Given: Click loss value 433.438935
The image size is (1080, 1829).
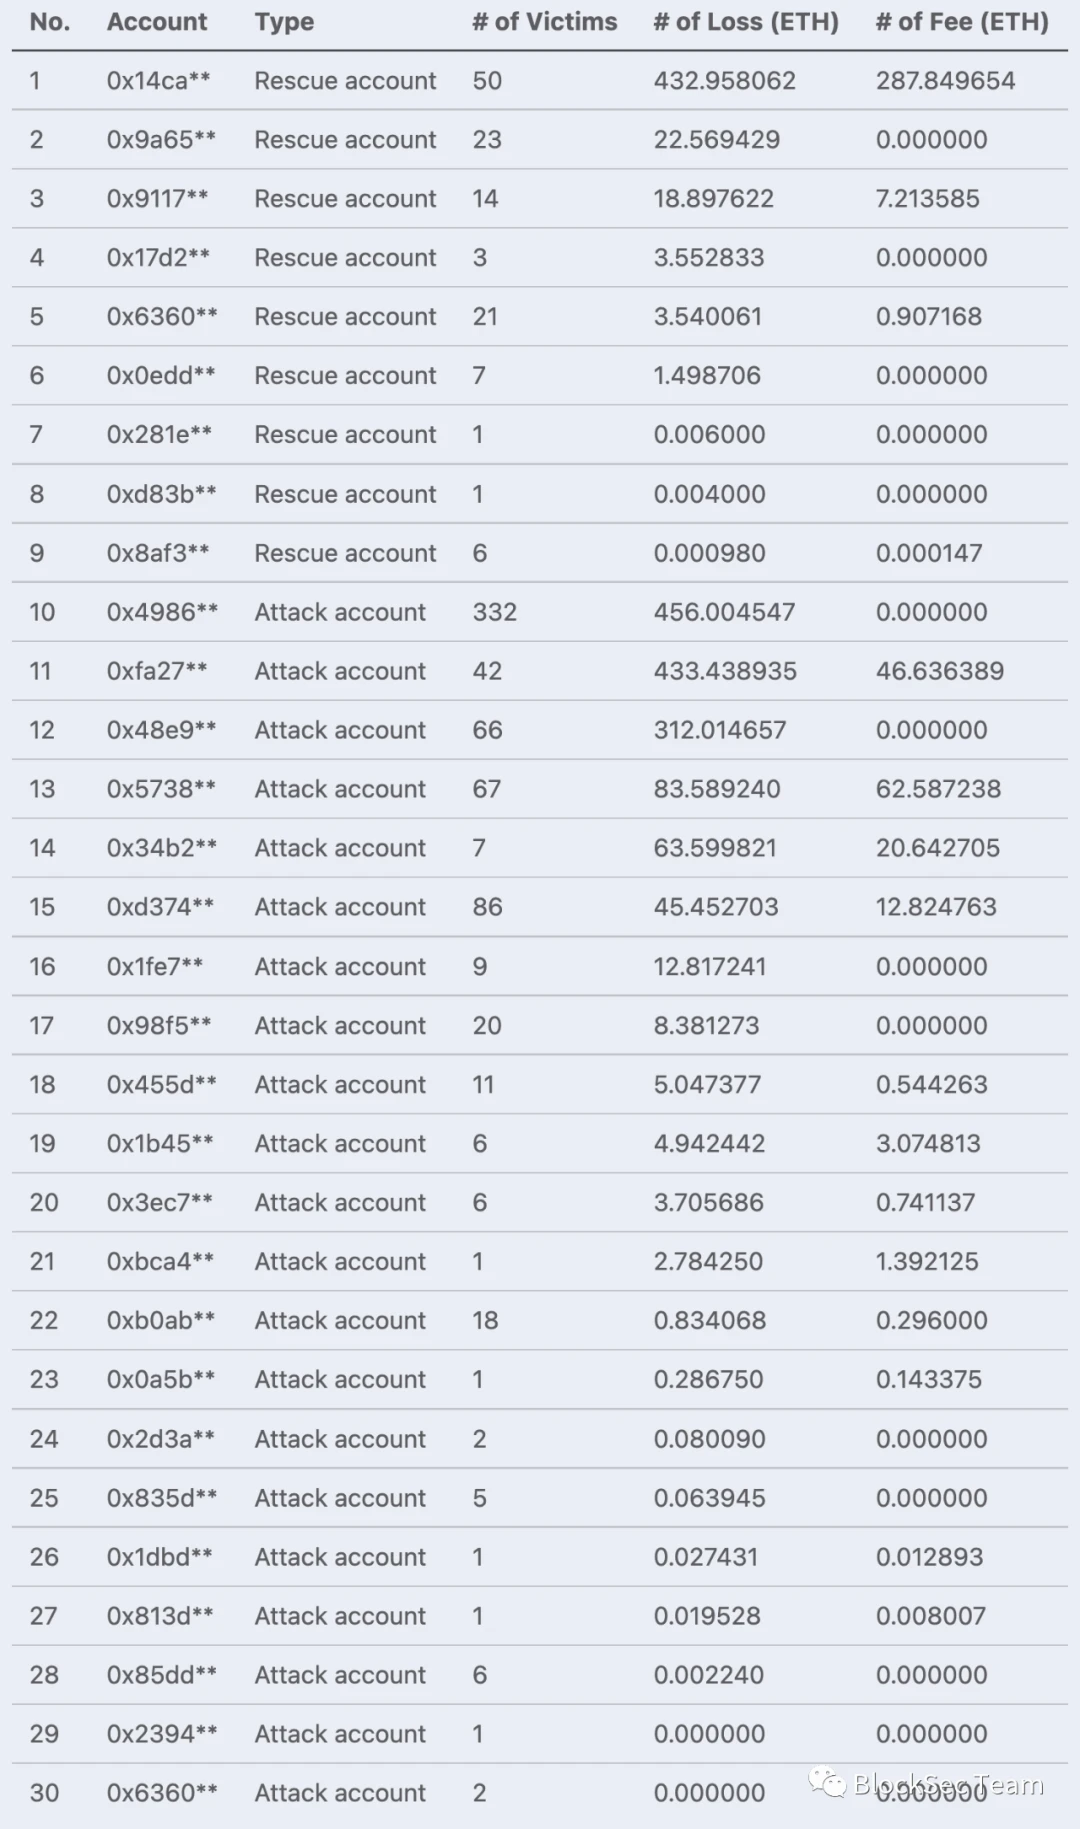Looking at the screenshot, I should [x=726, y=671].
